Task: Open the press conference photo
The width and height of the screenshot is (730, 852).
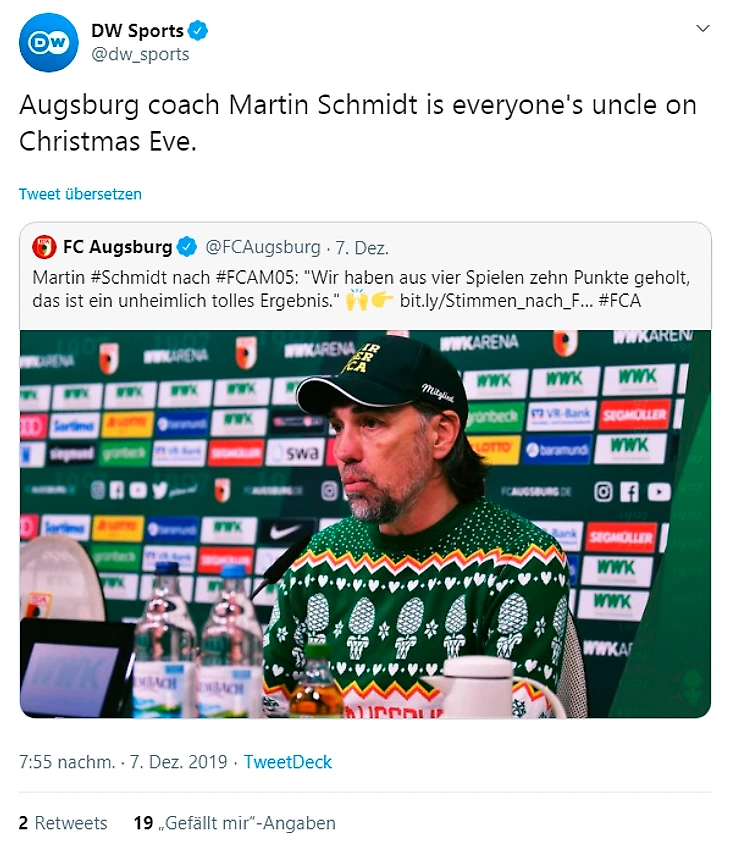Action: (x=365, y=523)
